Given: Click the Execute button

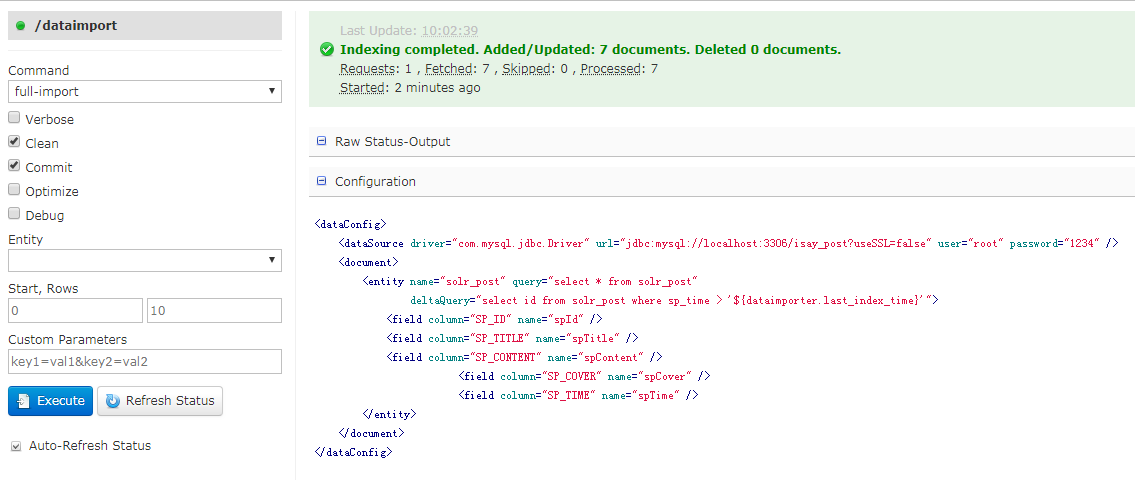Looking at the screenshot, I should (51, 401).
